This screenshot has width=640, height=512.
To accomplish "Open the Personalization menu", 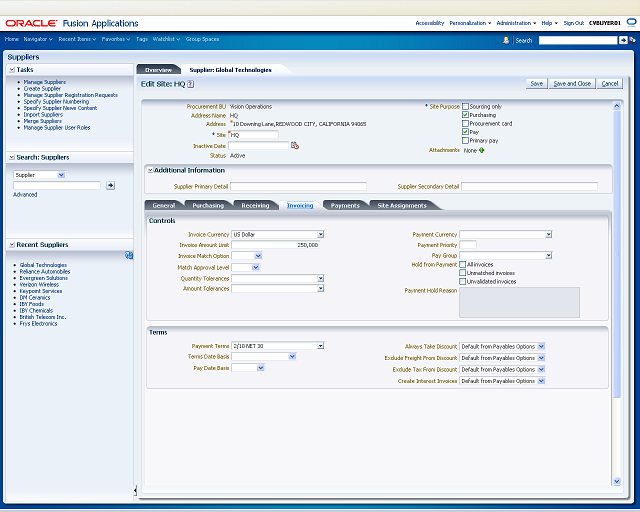I will [x=470, y=23].
